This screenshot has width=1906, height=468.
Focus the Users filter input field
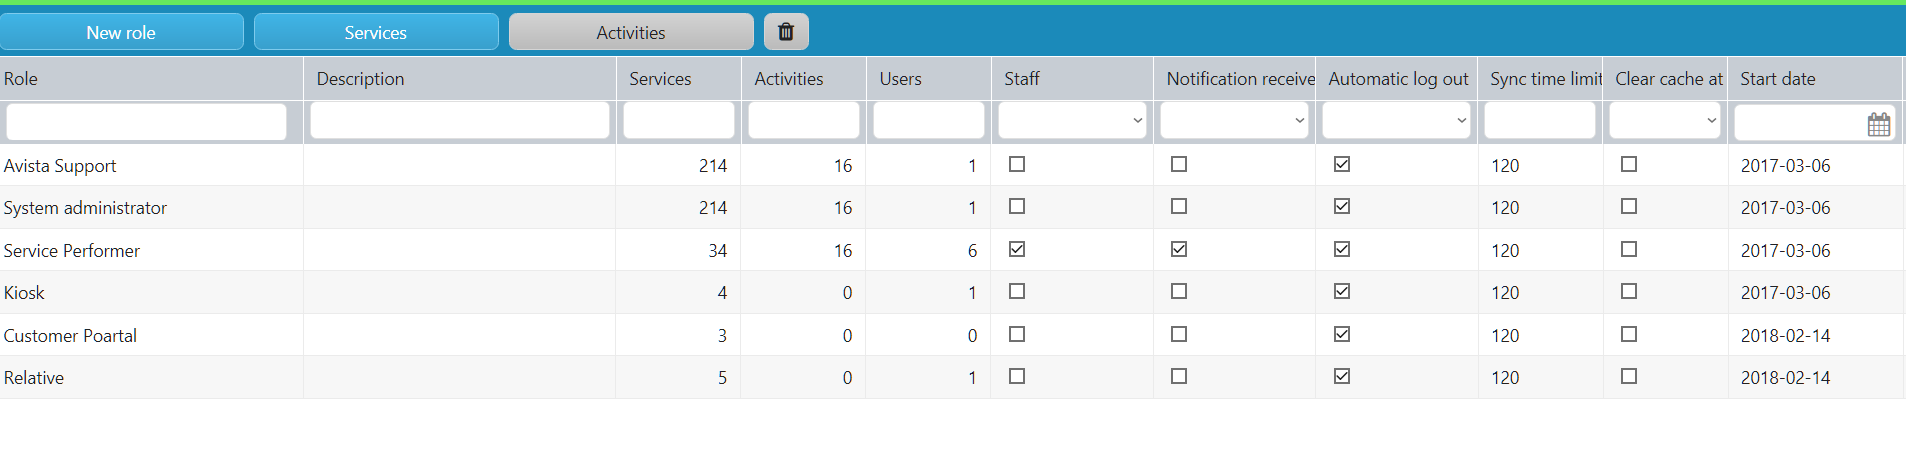coord(929,121)
